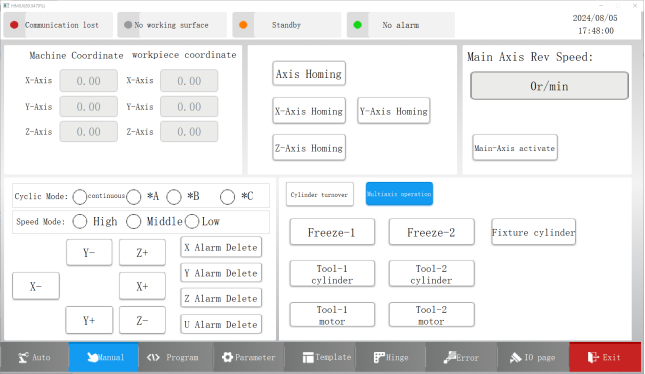
Task: Click the orange Standby status indicator
Action: pyautogui.click(x=243, y=25)
